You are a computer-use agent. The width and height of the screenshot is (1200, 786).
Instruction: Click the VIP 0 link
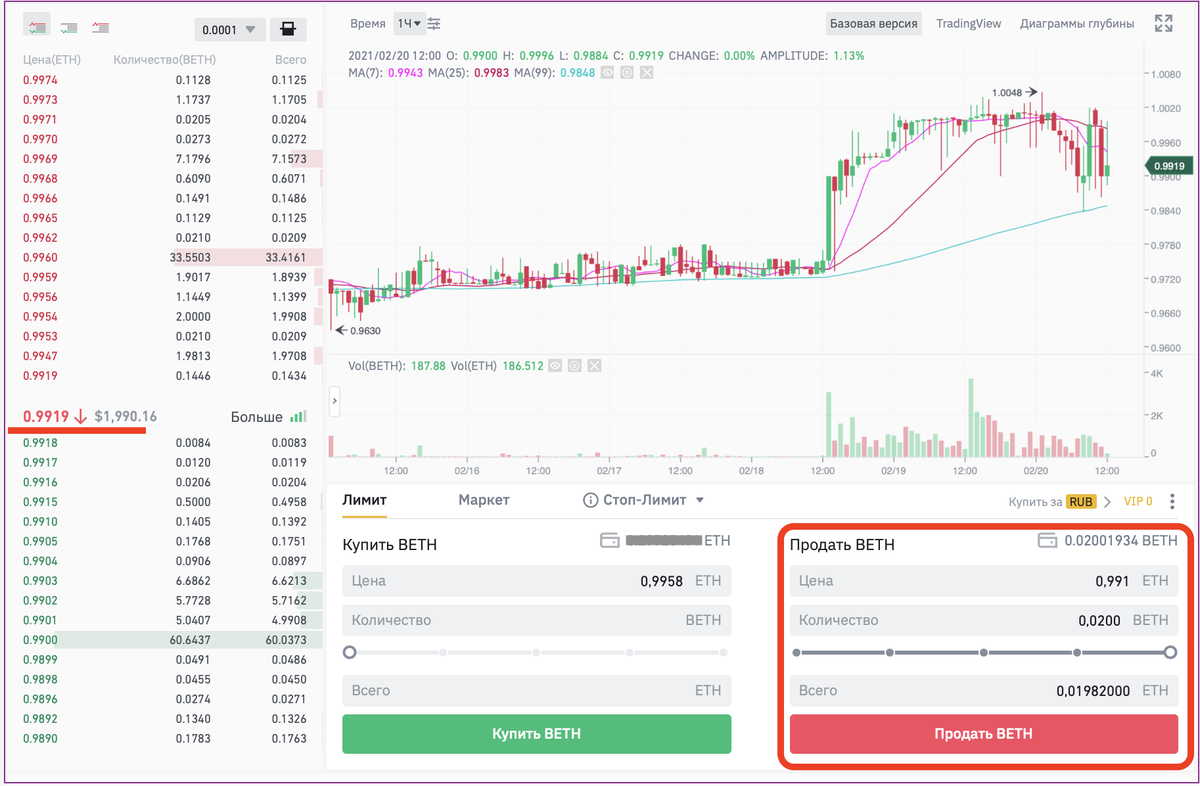1138,501
